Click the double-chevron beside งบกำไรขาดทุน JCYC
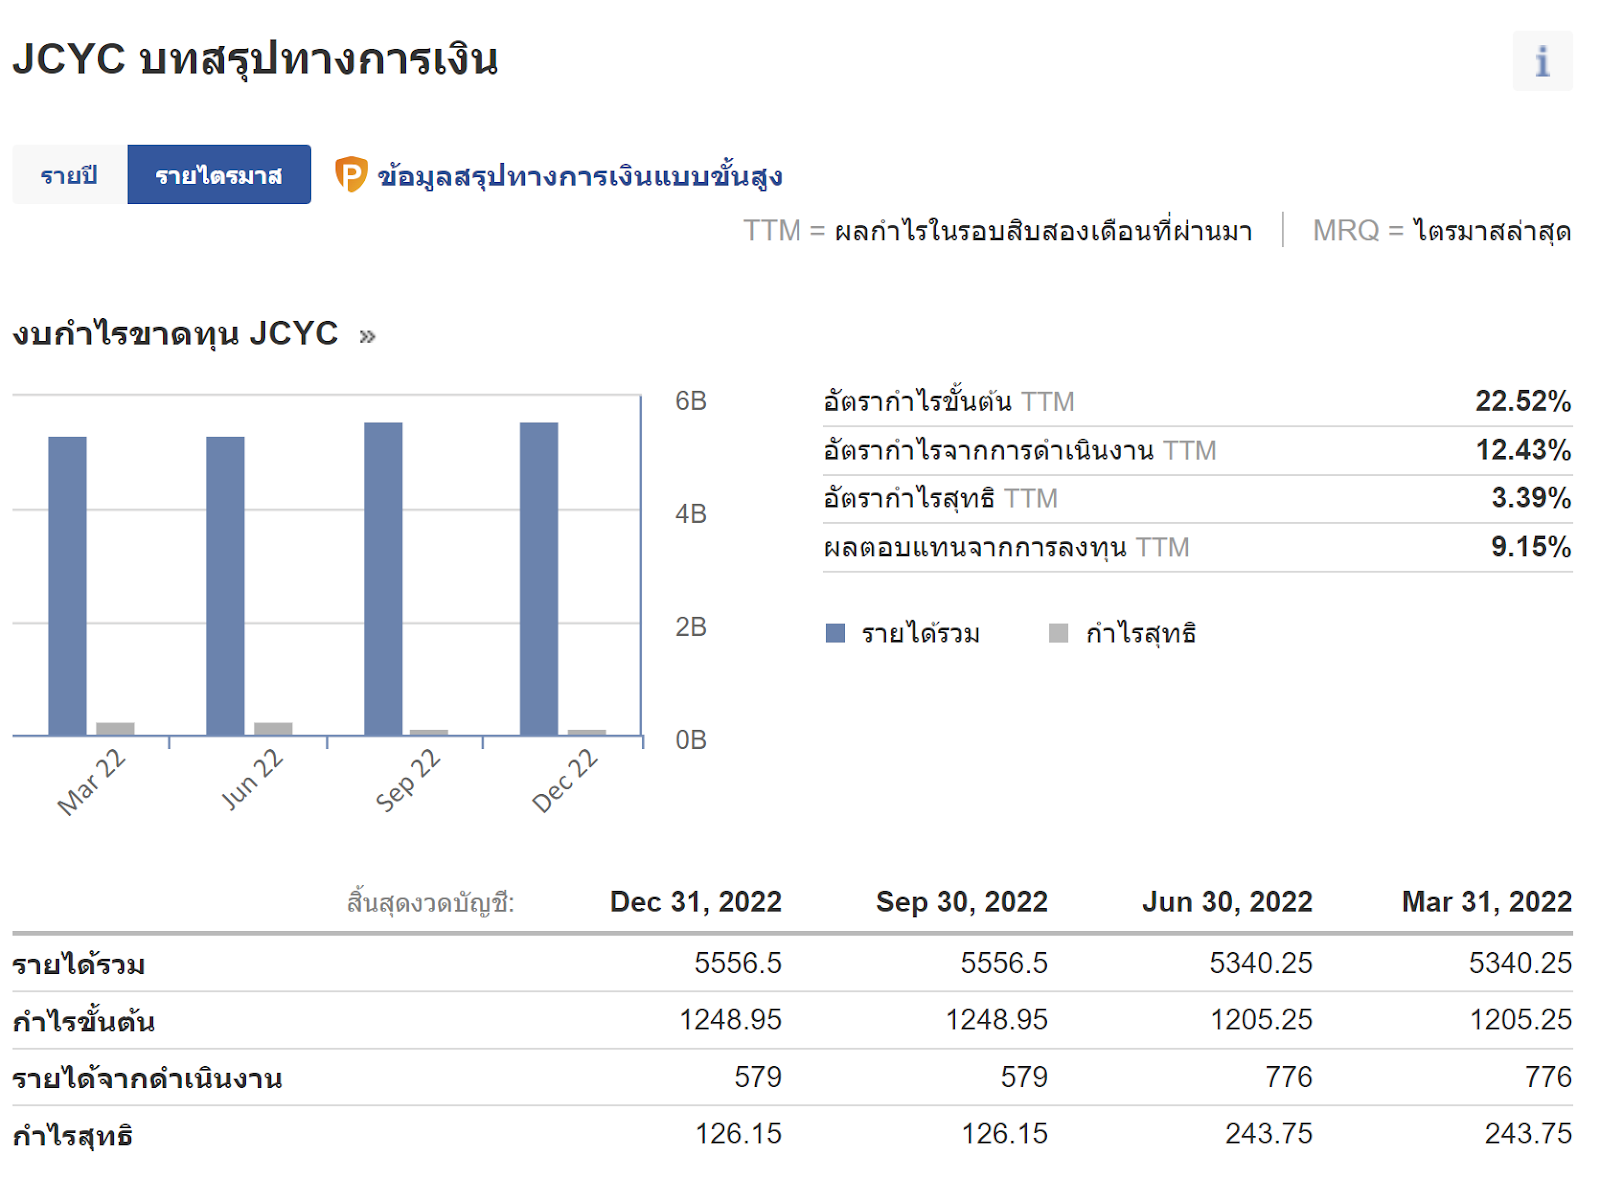This screenshot has height=1202, width=1600. [x=367, y=336]
